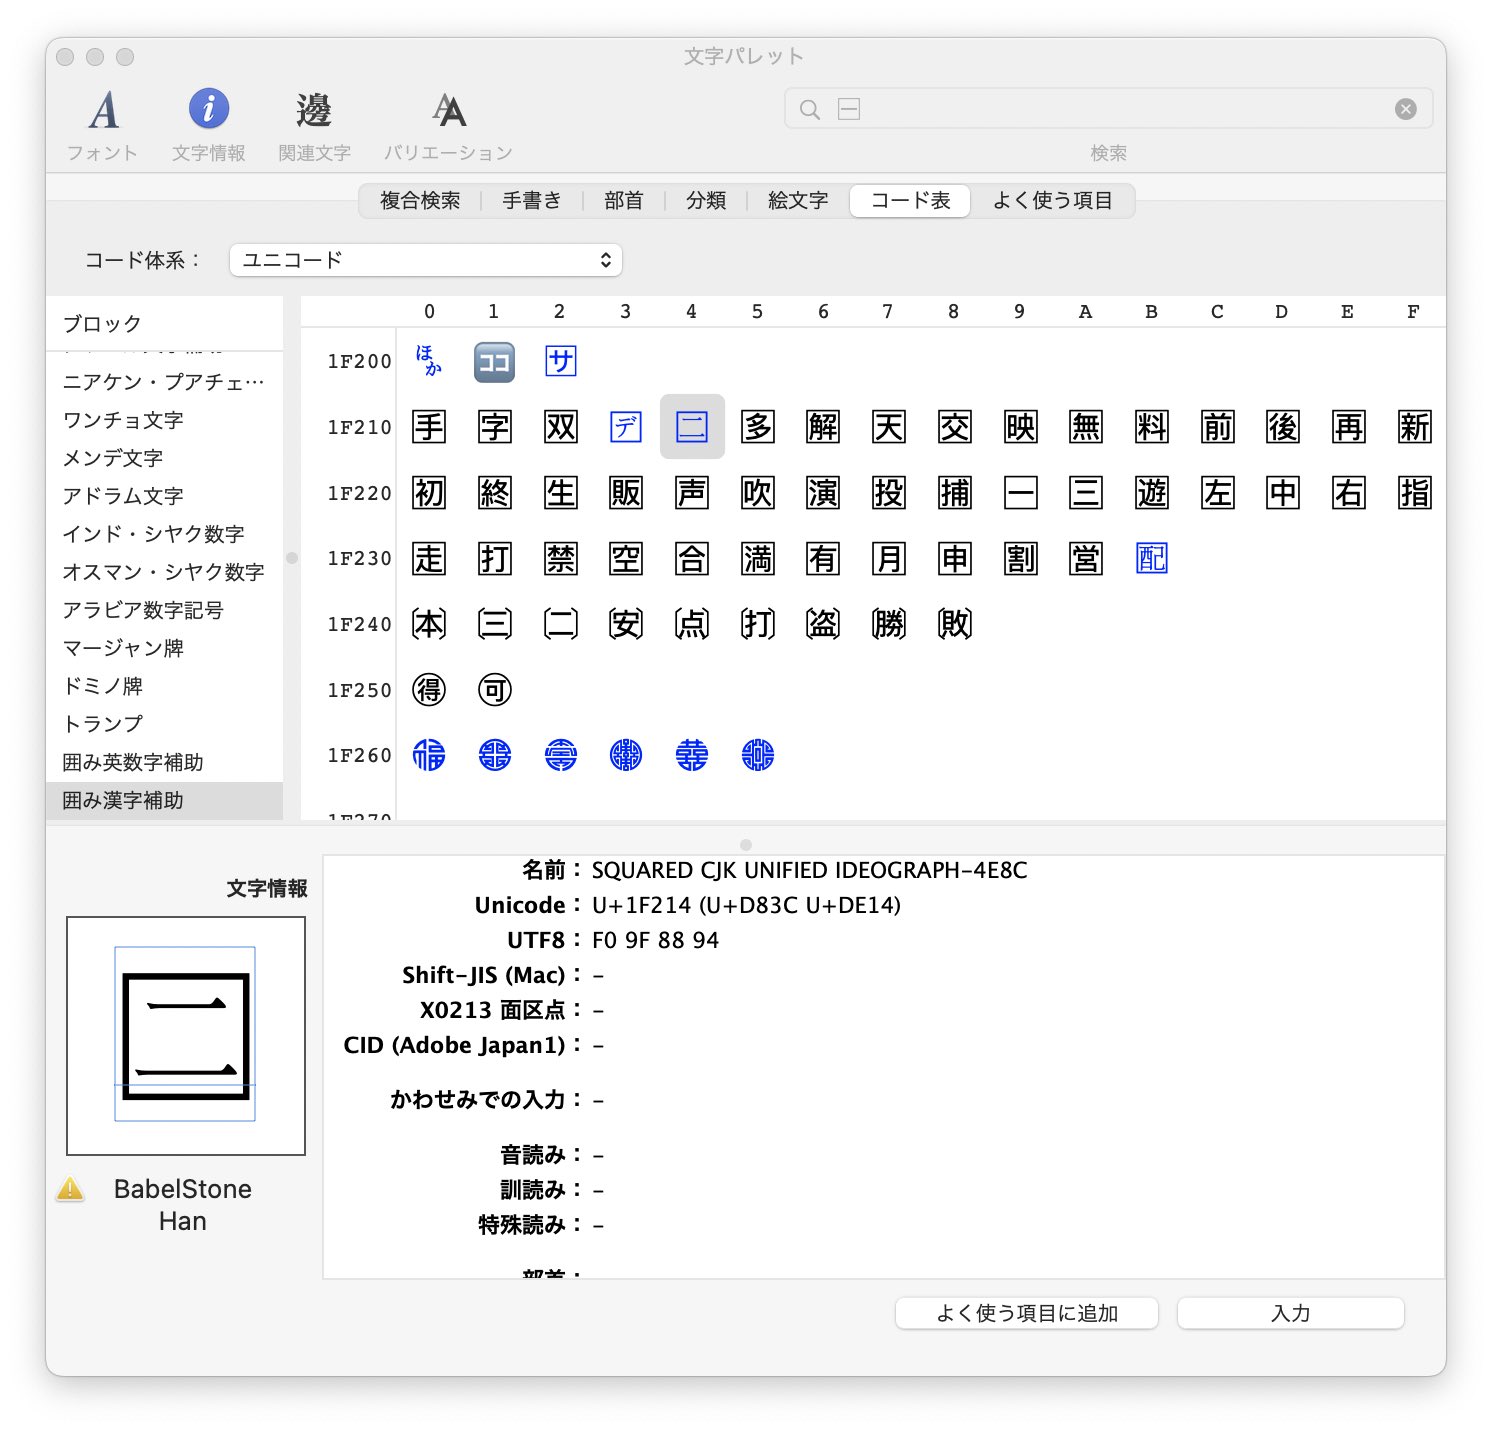Select the squared サ character

point(560,362)
